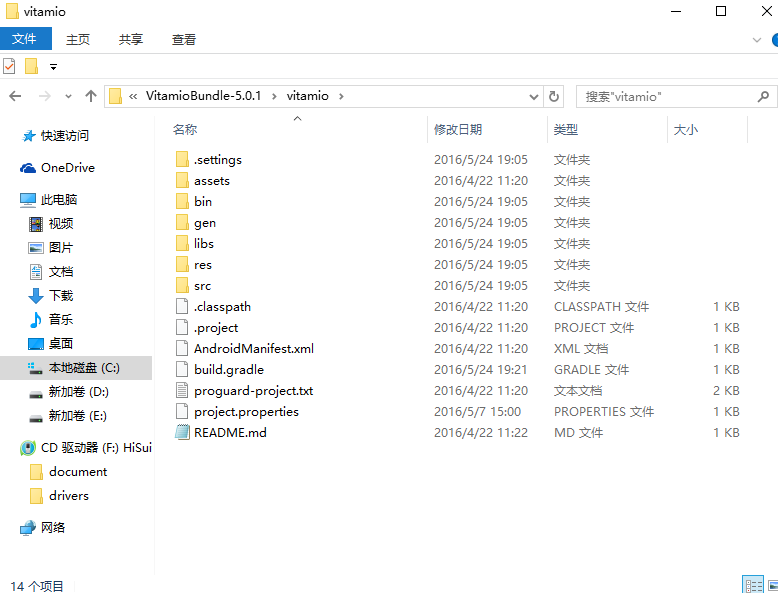
Task: Open the 文档 library icon
Action: [x=36, y=271]
